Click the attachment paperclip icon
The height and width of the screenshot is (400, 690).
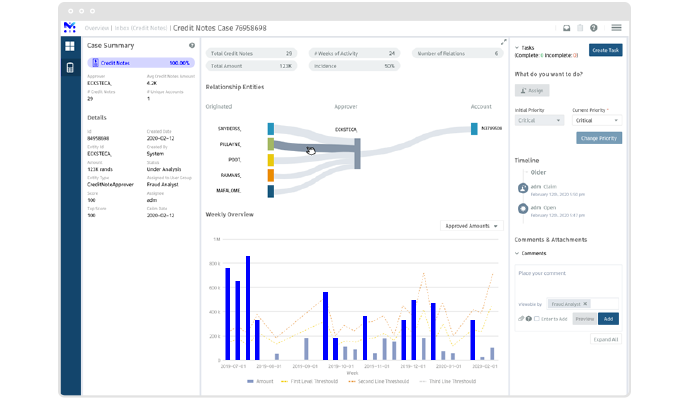click(x=521, y=319)
